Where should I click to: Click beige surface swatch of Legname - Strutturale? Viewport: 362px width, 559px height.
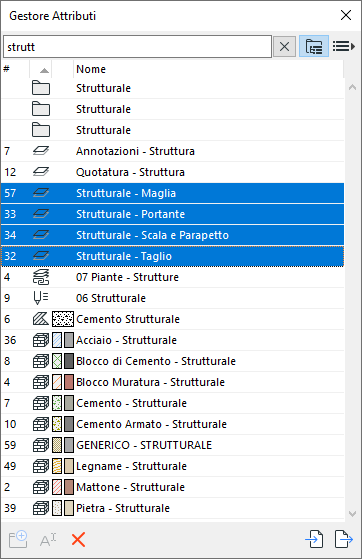(x=69, y=466)
